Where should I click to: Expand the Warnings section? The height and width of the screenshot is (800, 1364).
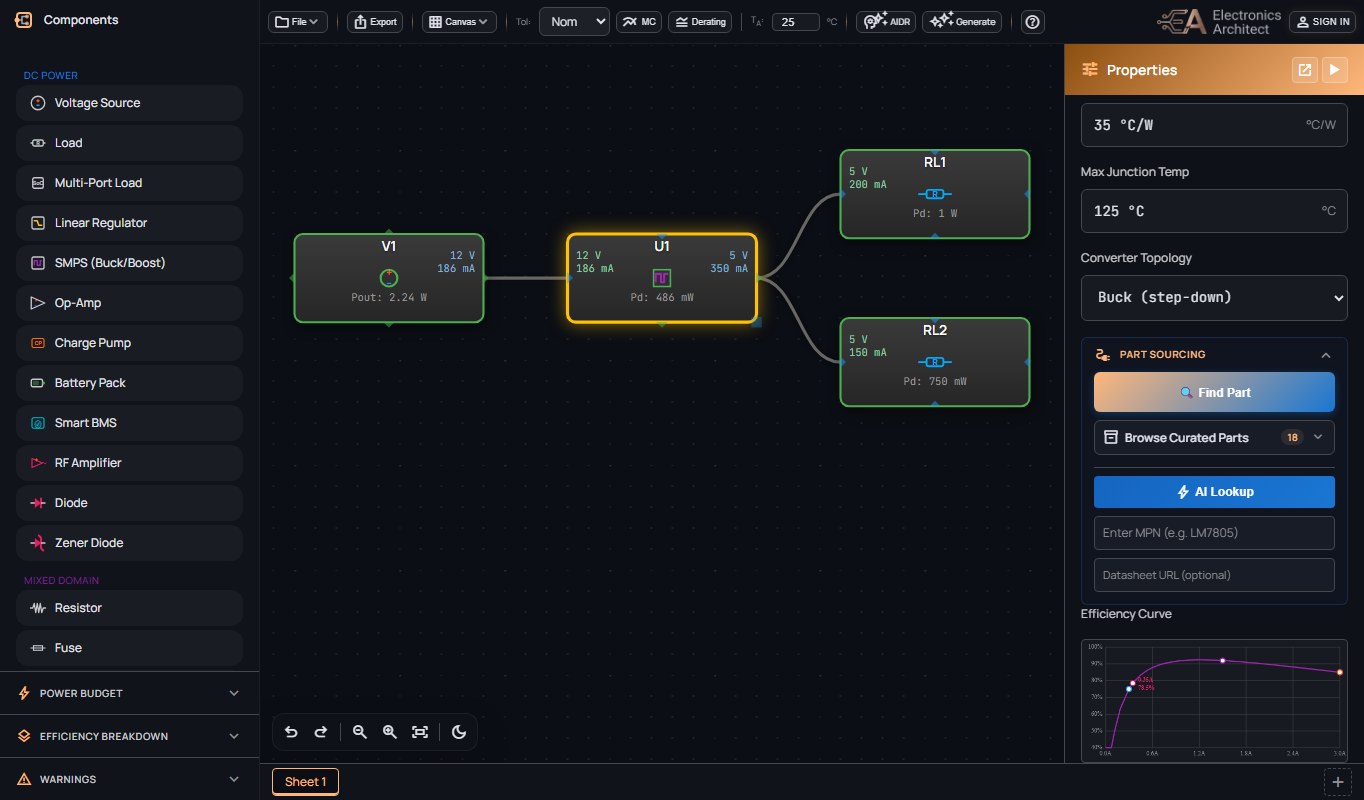[129, 779]
